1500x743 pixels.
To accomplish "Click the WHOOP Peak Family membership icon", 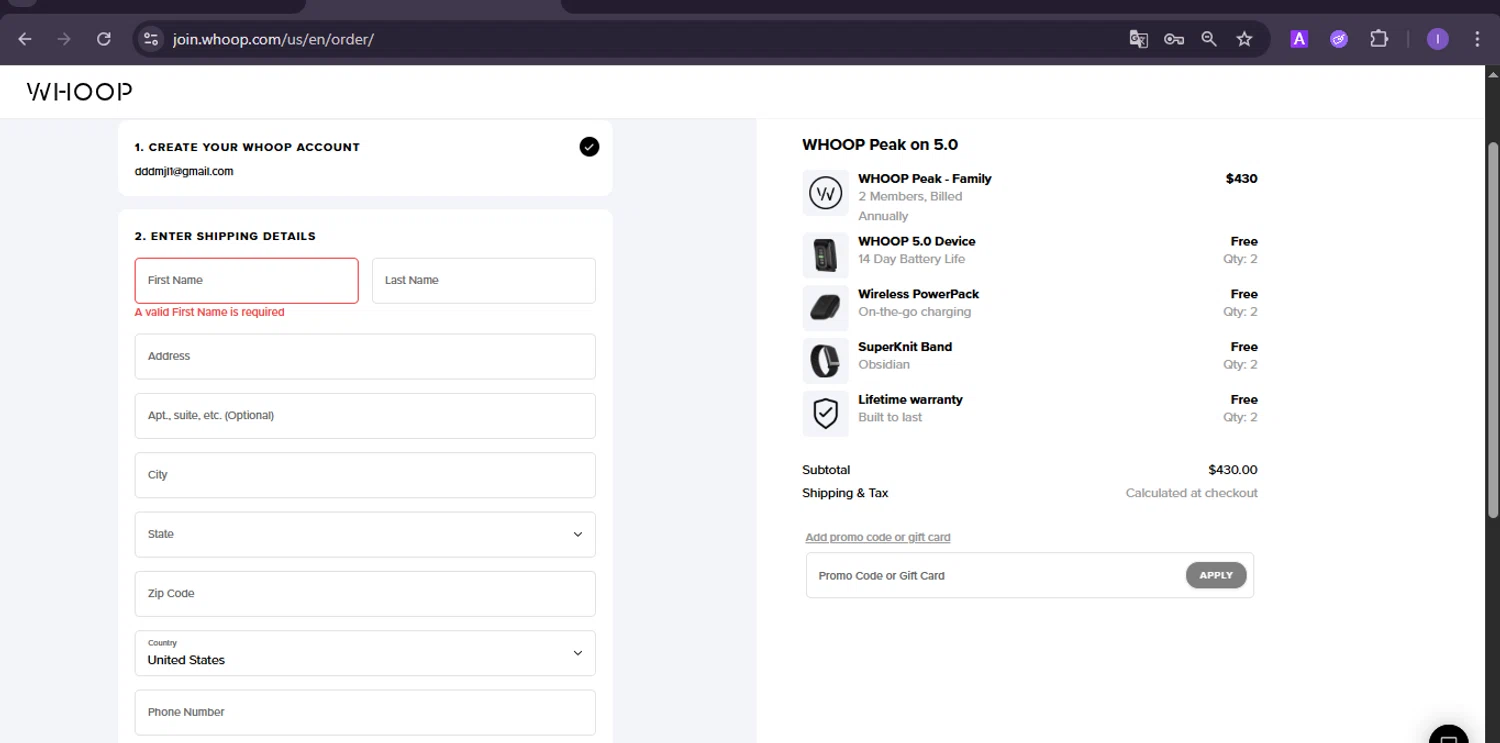I will pos(825,193).
